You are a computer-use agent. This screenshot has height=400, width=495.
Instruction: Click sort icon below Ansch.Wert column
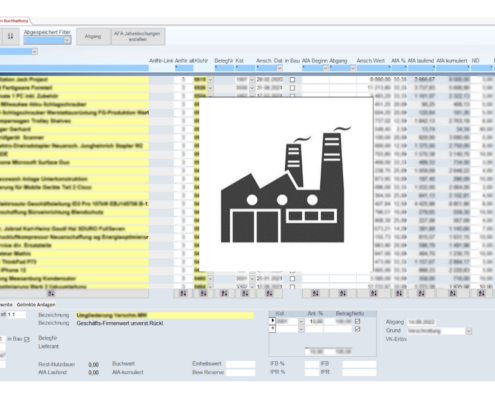point(374,293)
